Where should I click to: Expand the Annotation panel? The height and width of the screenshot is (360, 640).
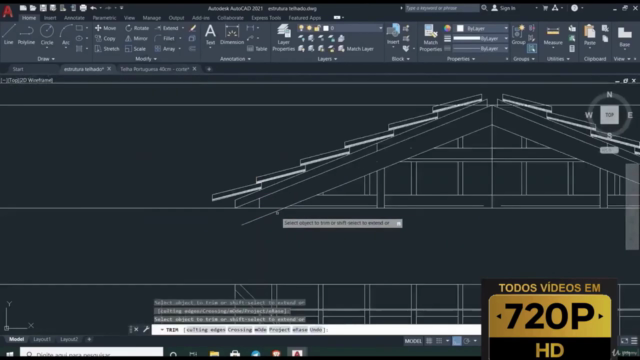pos(235,59)
